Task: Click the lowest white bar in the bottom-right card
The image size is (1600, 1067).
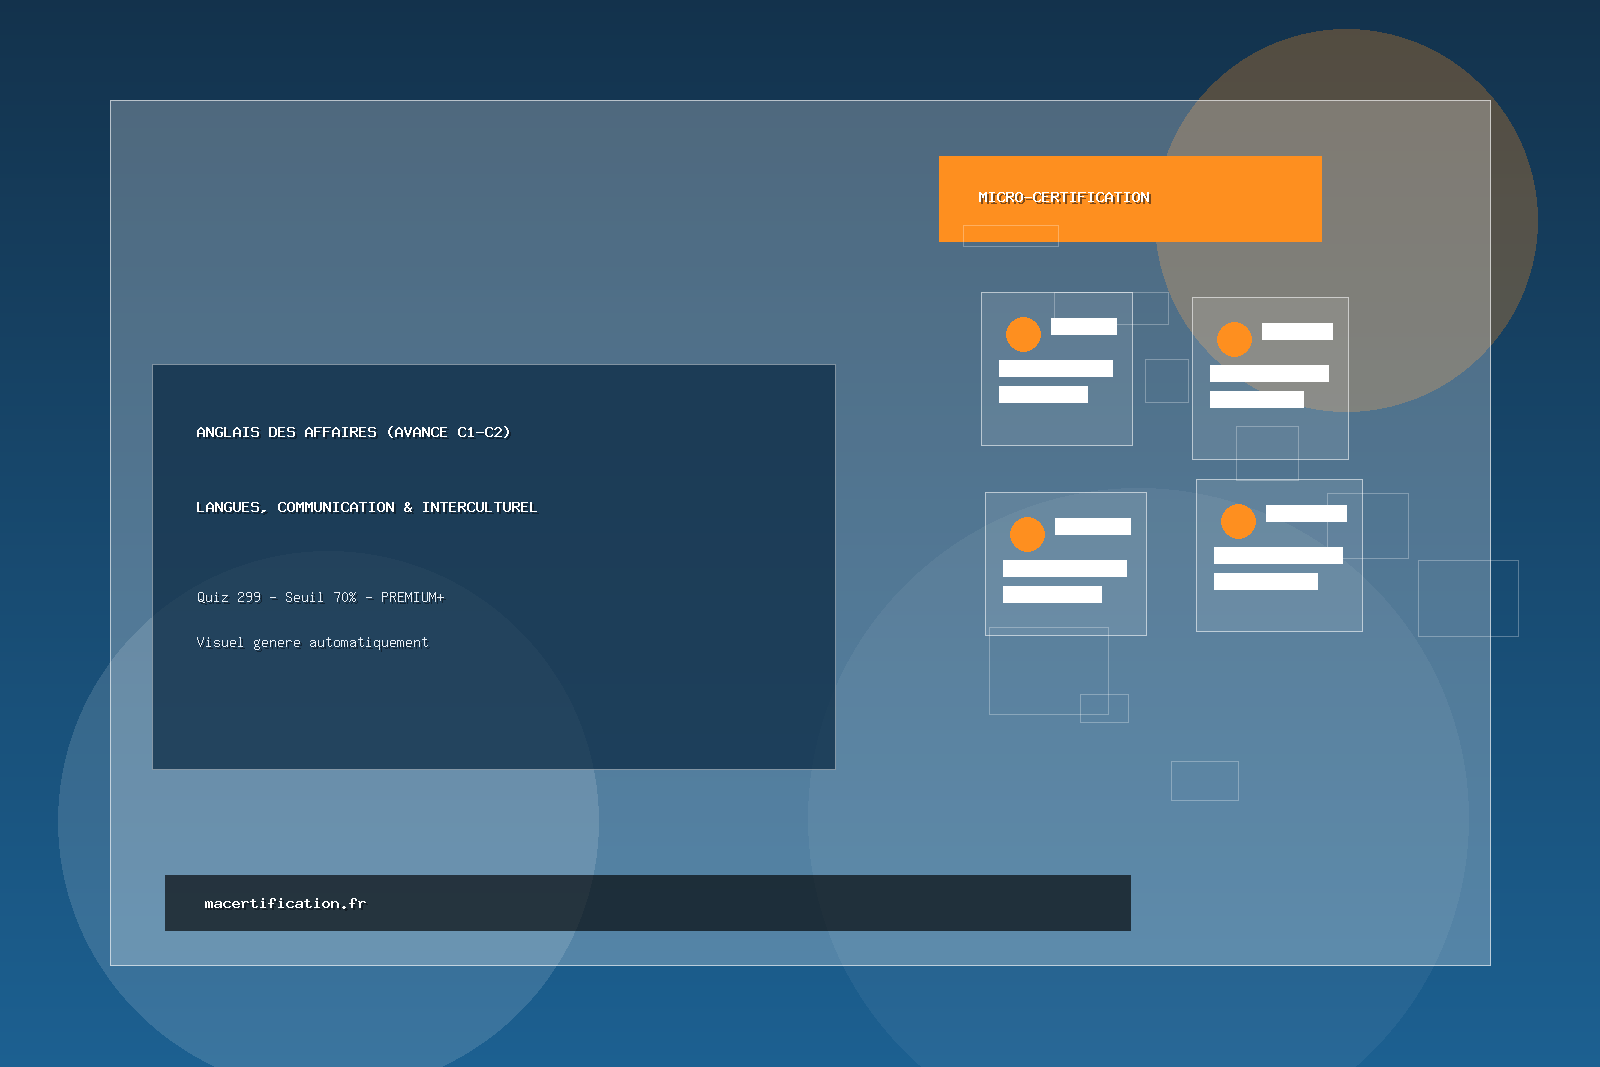Action: (x=1265, y=581)
